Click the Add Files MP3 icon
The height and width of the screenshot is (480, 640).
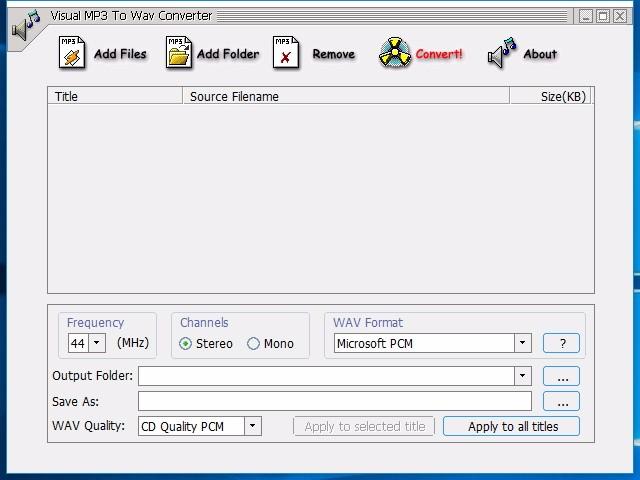[x=72, y=52]
